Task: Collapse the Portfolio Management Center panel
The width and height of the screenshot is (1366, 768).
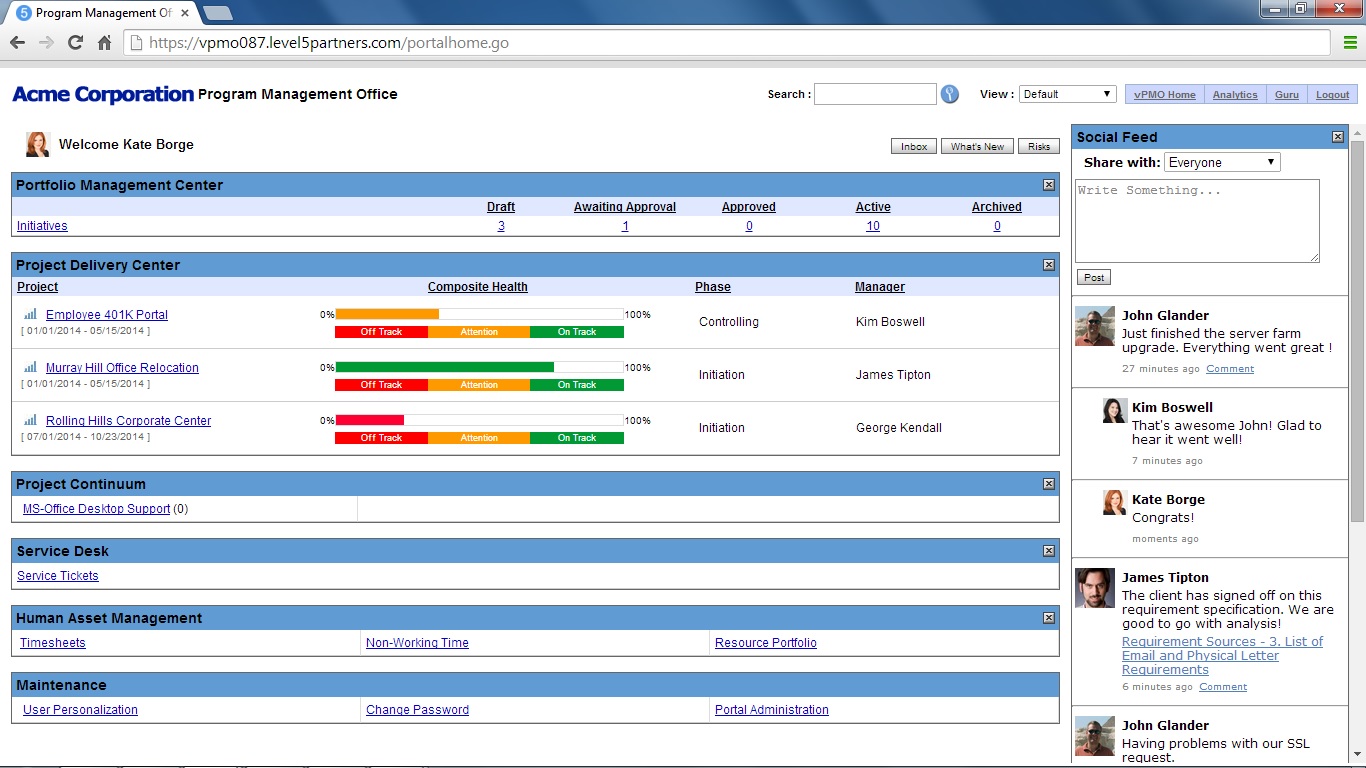Action: [x=1048, y=185]
